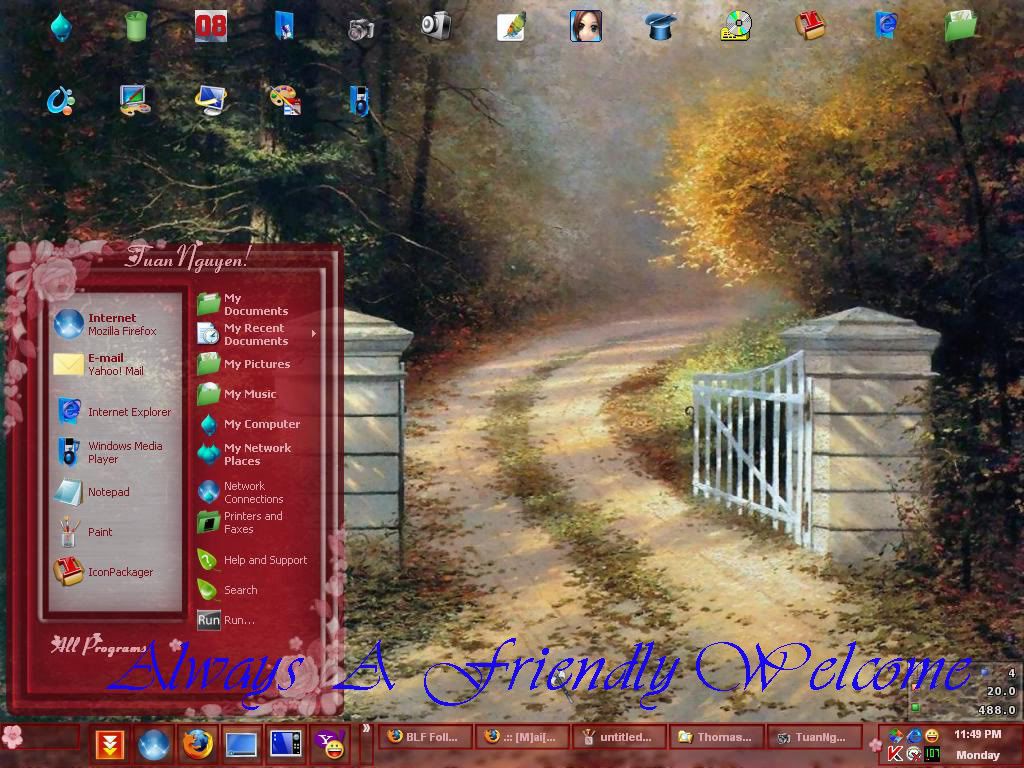The width and height of the screenshot is (1024, 768).
Task: Expand the My Recent Documents submenu arrow
Action: [x=313, y=334]
